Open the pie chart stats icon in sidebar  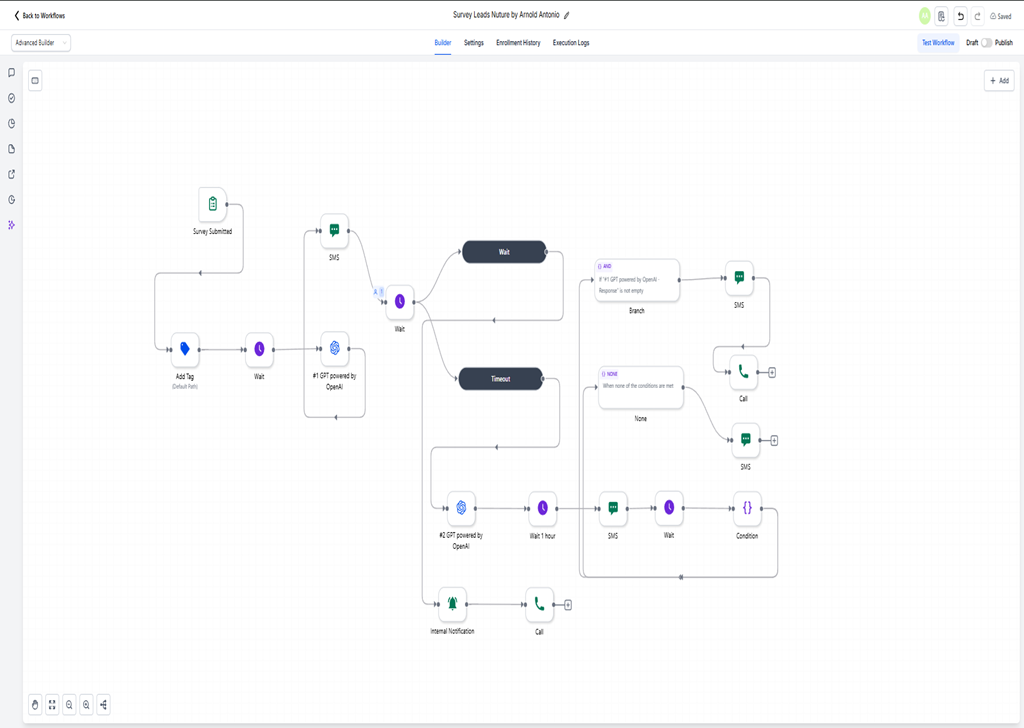pos(11,123)
